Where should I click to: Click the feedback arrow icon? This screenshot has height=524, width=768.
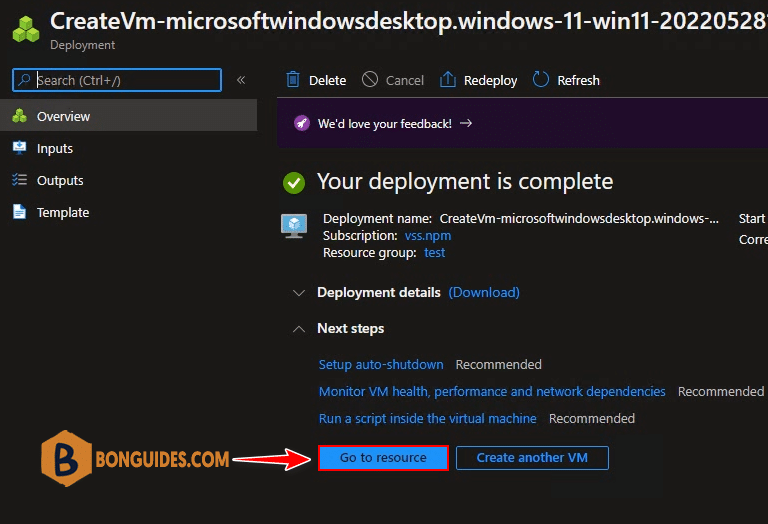[466, 123]
